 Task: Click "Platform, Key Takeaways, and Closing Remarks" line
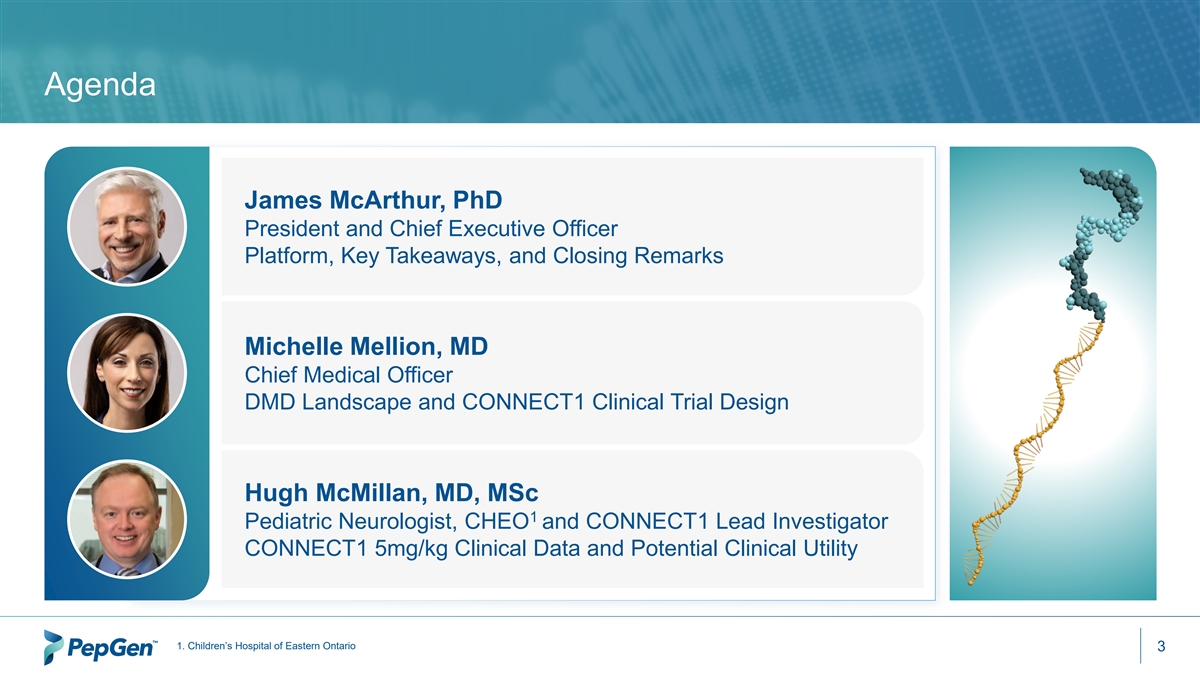[x=484, y=256]
